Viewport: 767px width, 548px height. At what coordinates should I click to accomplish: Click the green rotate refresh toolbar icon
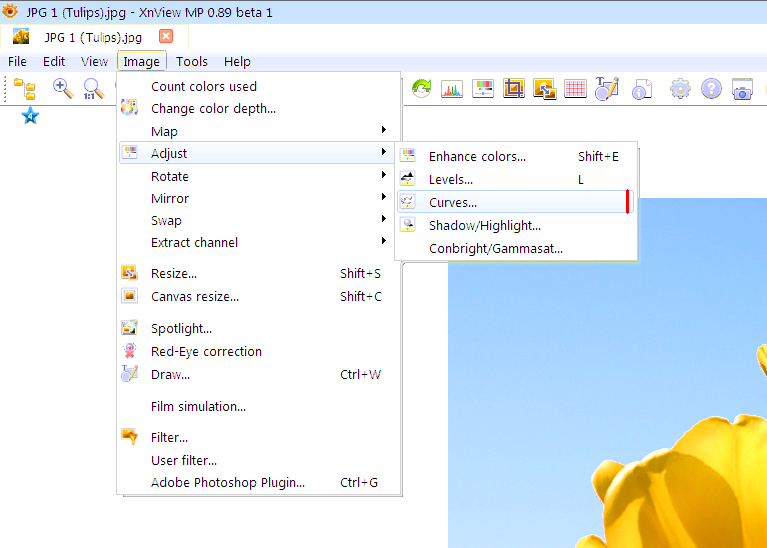pos(421,89)
